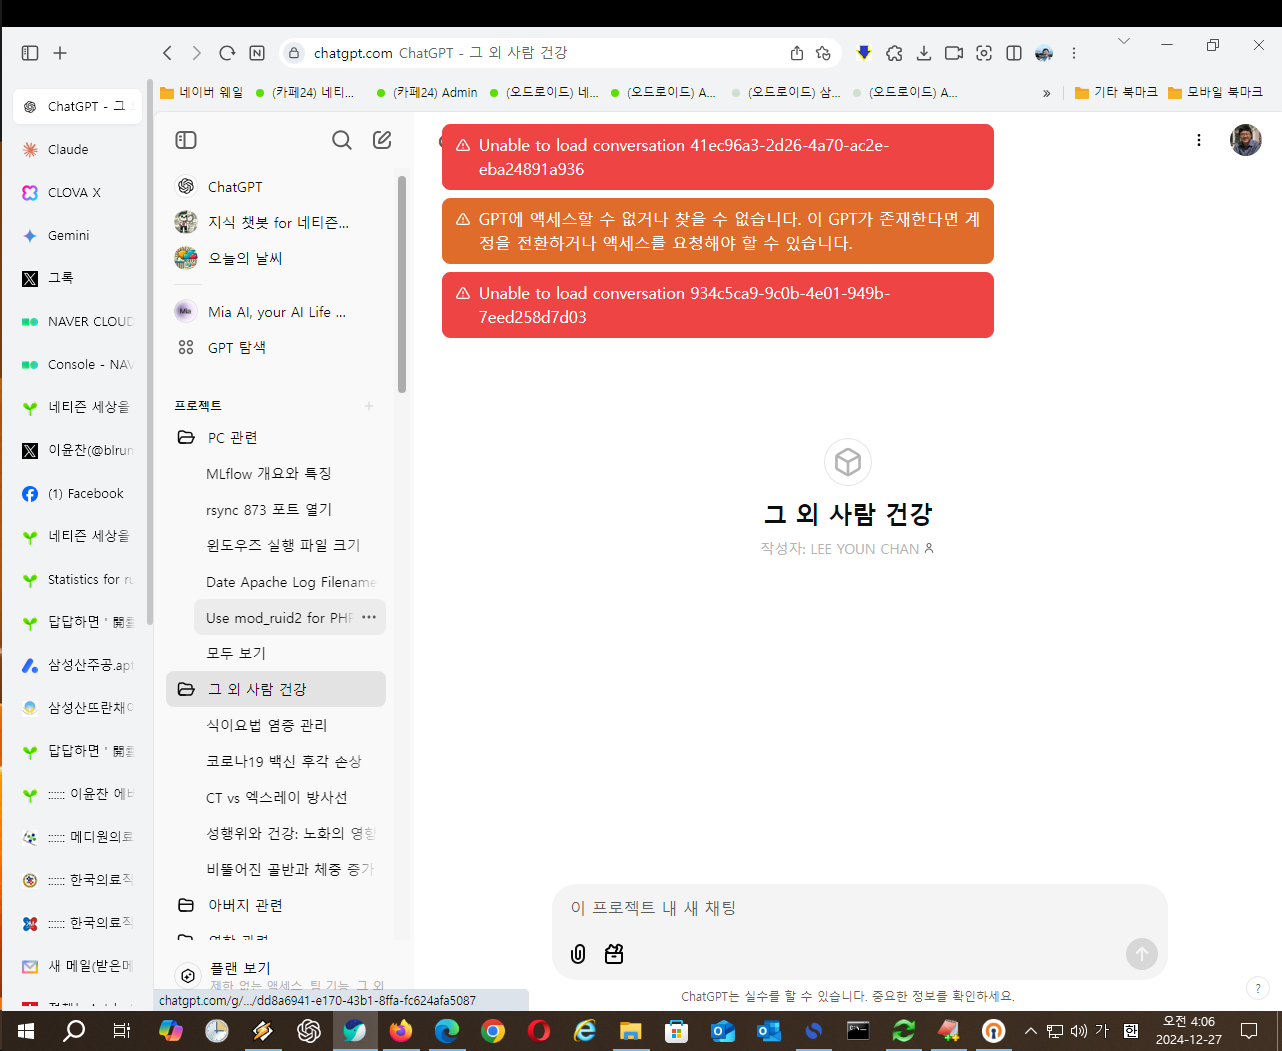Click the screenshot capture icon in toolbar
This screenshot has height=1051, width=1282.
tap(984, 53)
